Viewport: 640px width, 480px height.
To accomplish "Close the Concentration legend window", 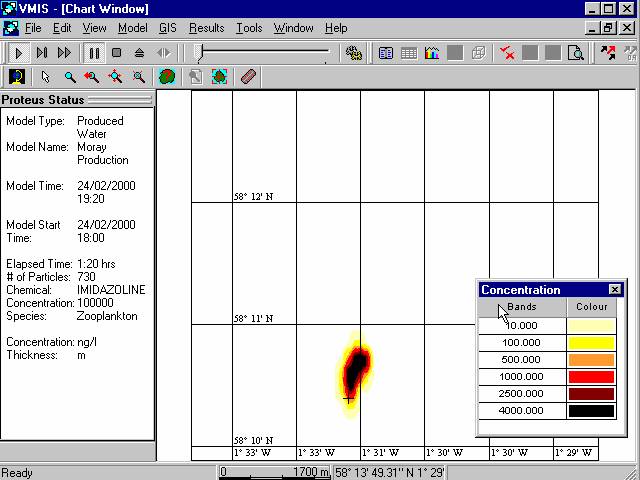I will [615, 290].
